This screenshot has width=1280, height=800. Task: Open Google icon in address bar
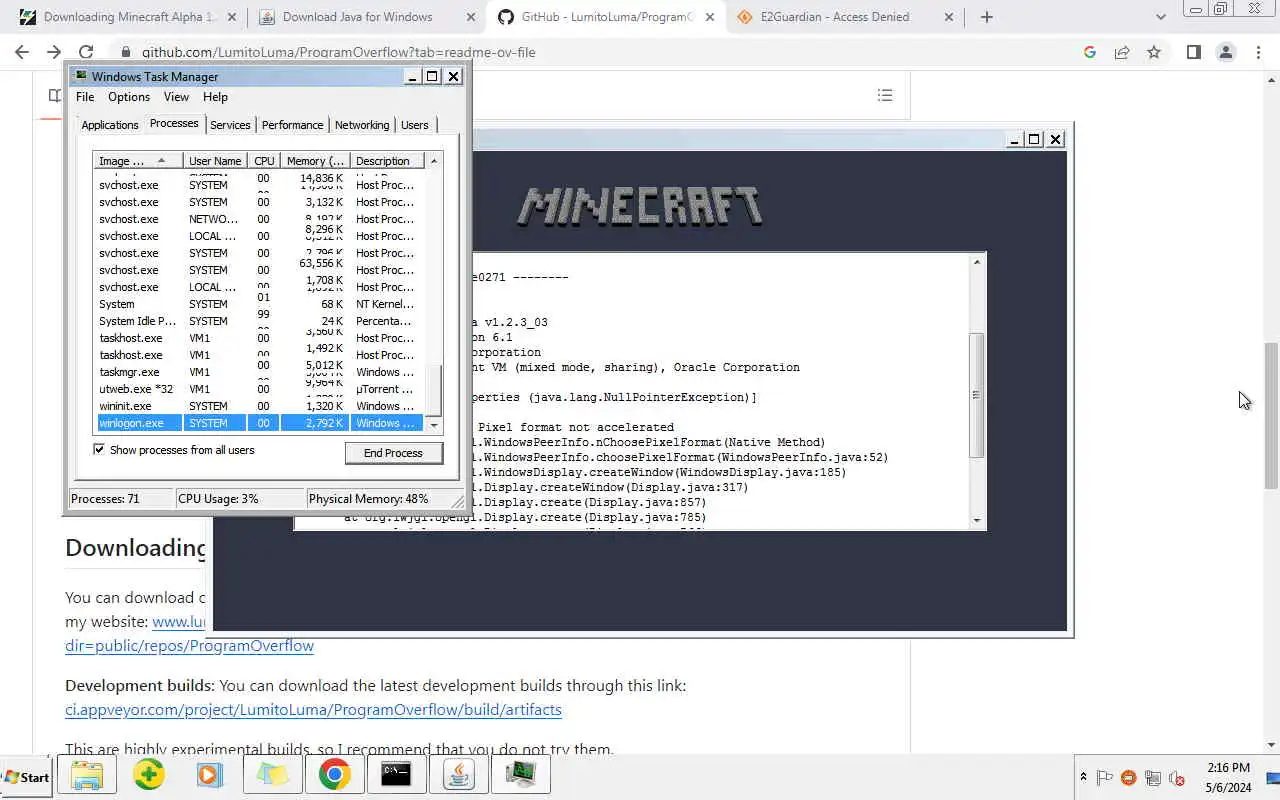1090,52
